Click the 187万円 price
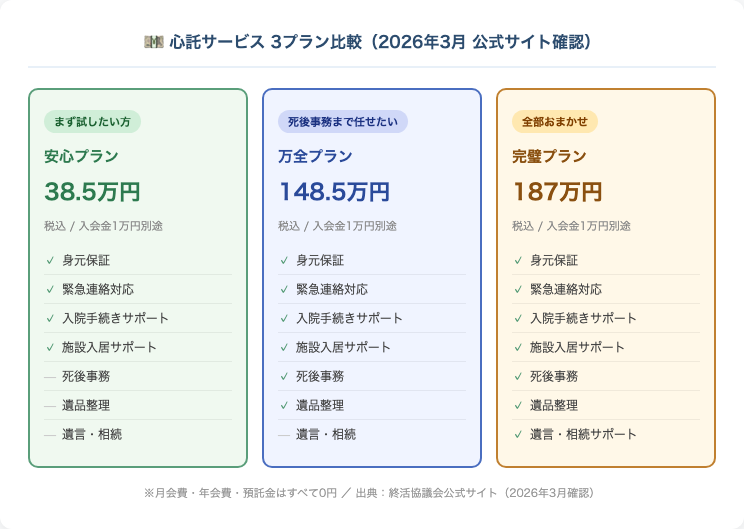The image size is (744, 529). [557, 192]
